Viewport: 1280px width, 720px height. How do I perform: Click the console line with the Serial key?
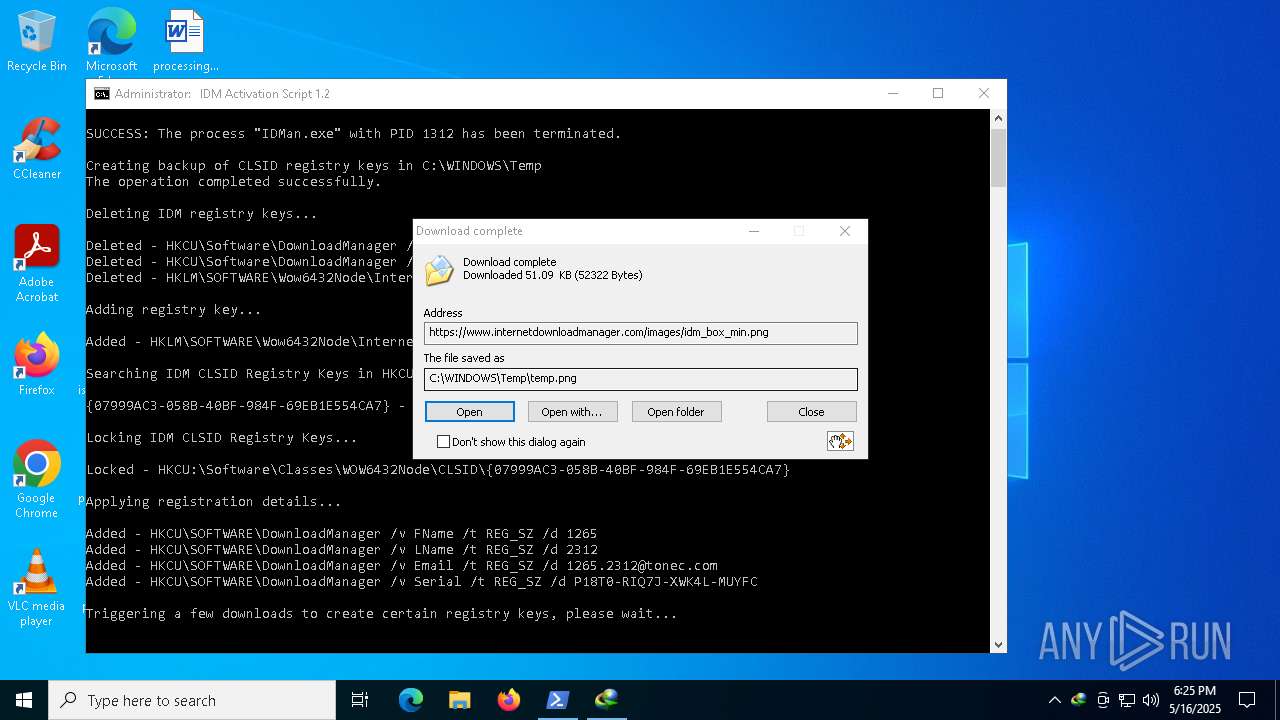pyautogui.click(x=422, y=582)
